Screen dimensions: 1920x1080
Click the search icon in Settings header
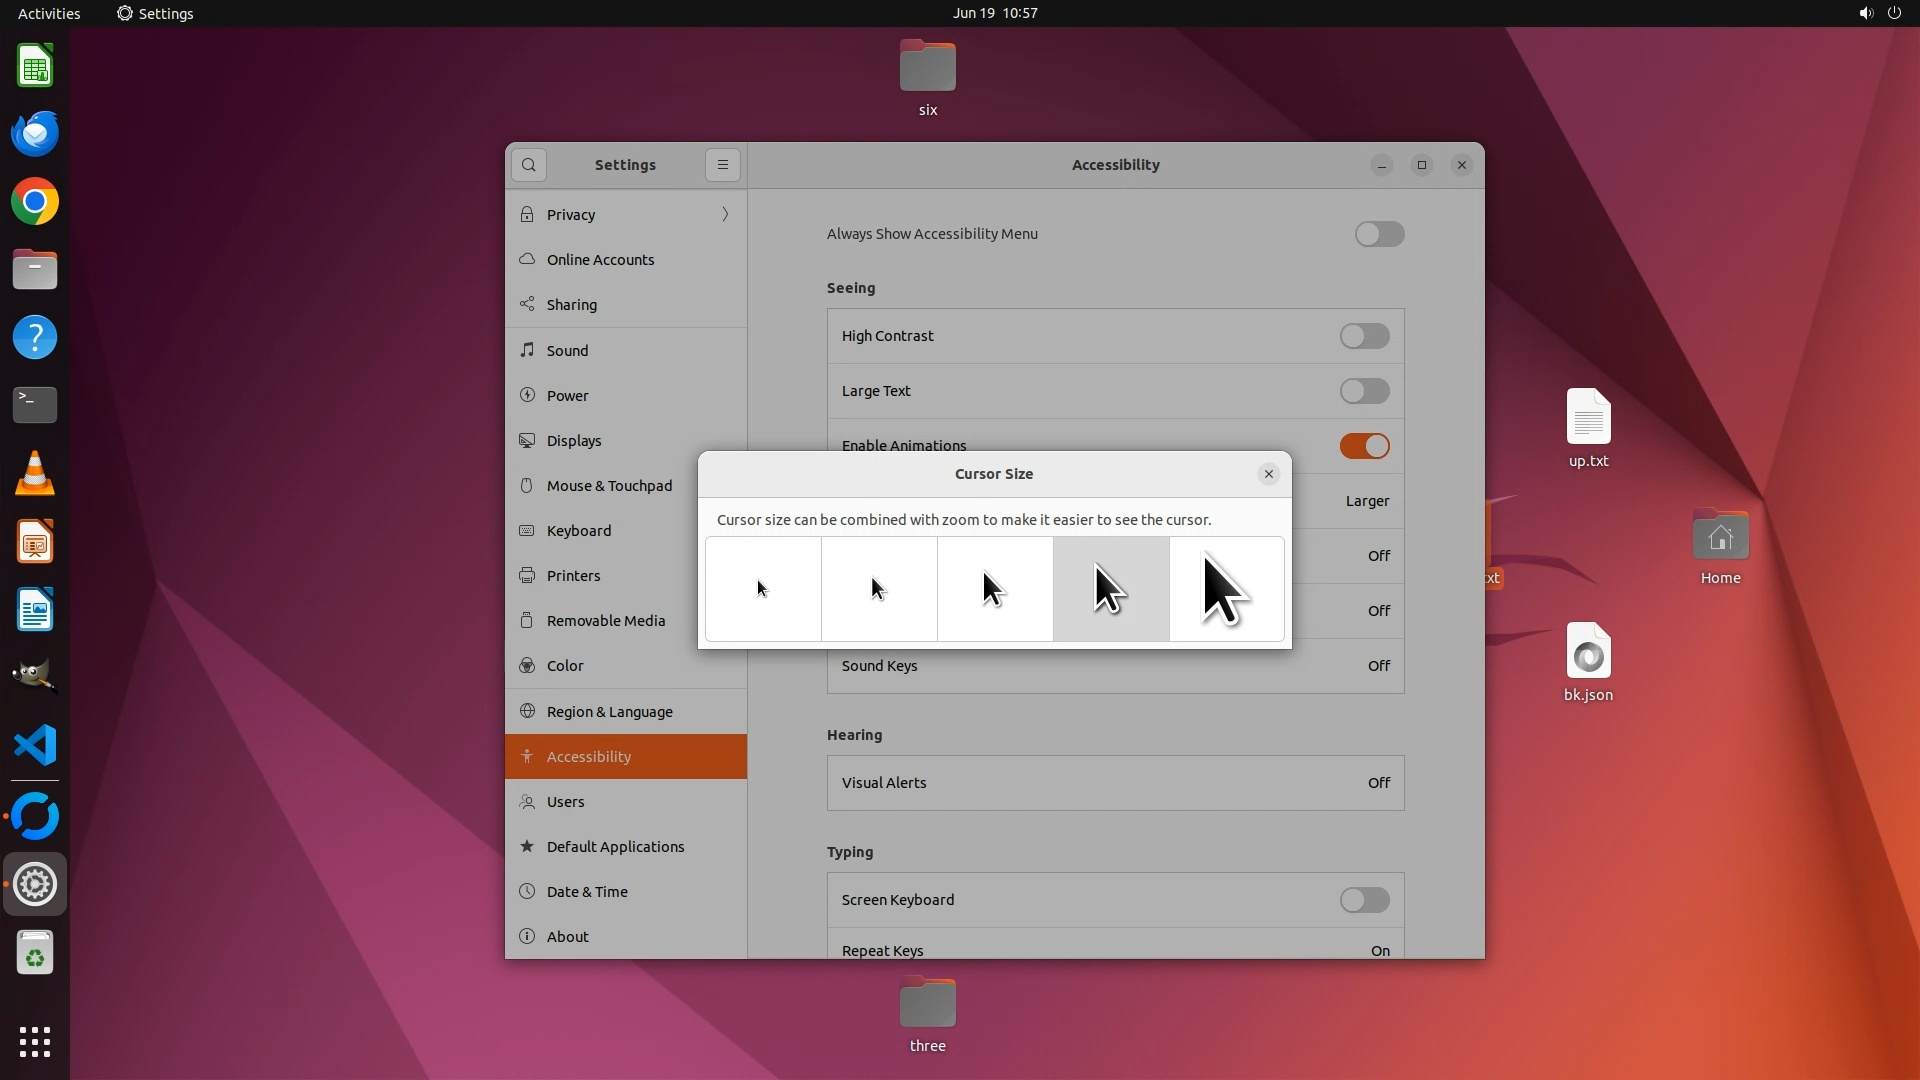(529, 165)
